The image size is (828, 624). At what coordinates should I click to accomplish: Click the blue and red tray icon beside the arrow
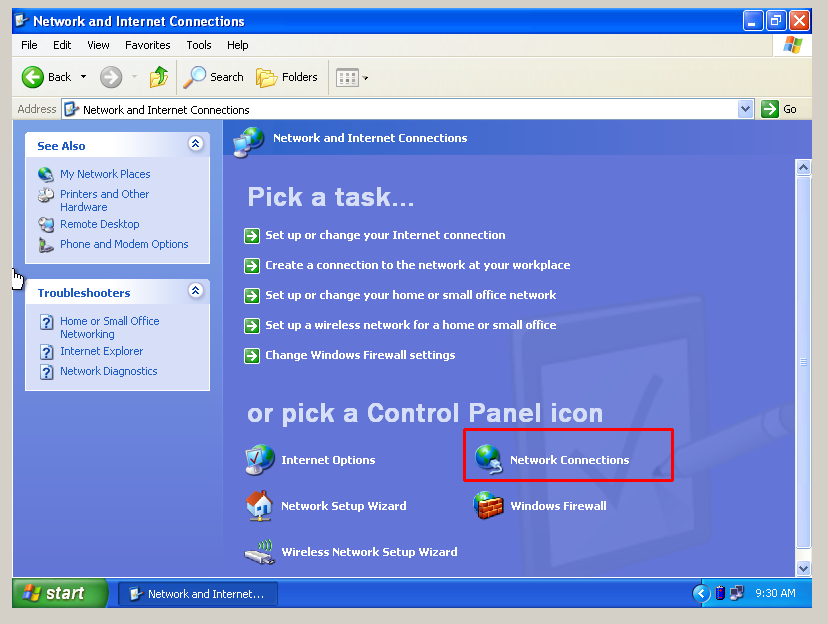[720, 593]
